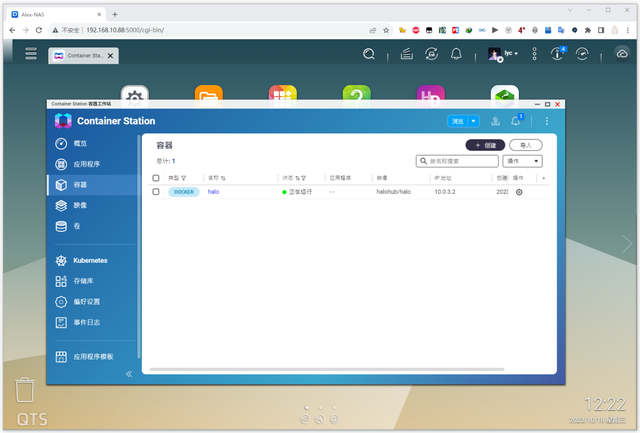640x433 pixels.
Task: Open the QTS notifications bell in top bar
Action: coord(456,54)
